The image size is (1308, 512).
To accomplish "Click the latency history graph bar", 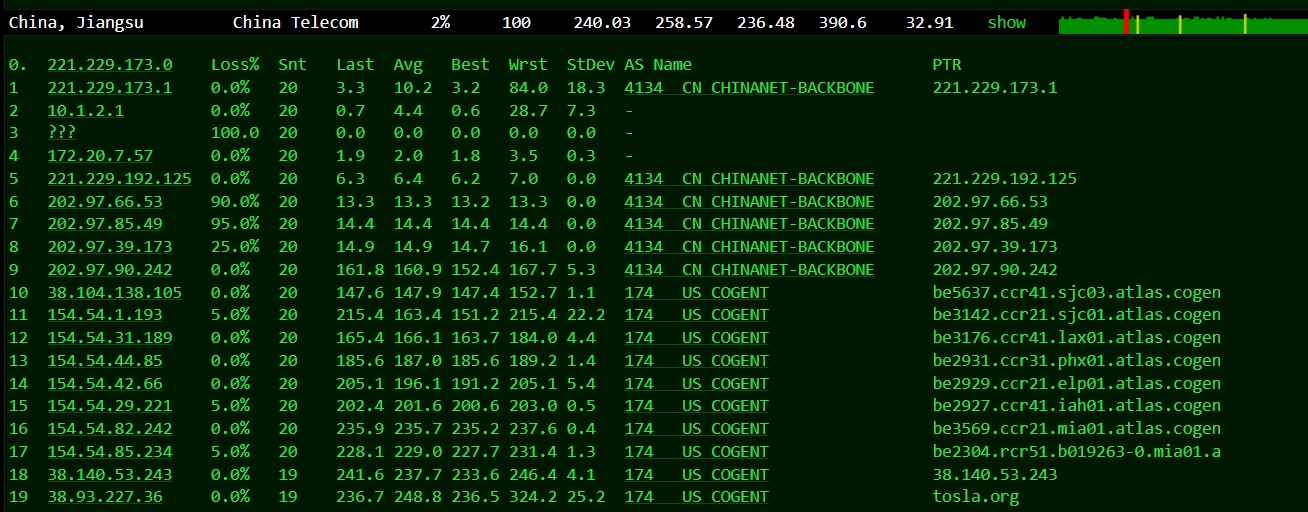I will [1183, 22].
